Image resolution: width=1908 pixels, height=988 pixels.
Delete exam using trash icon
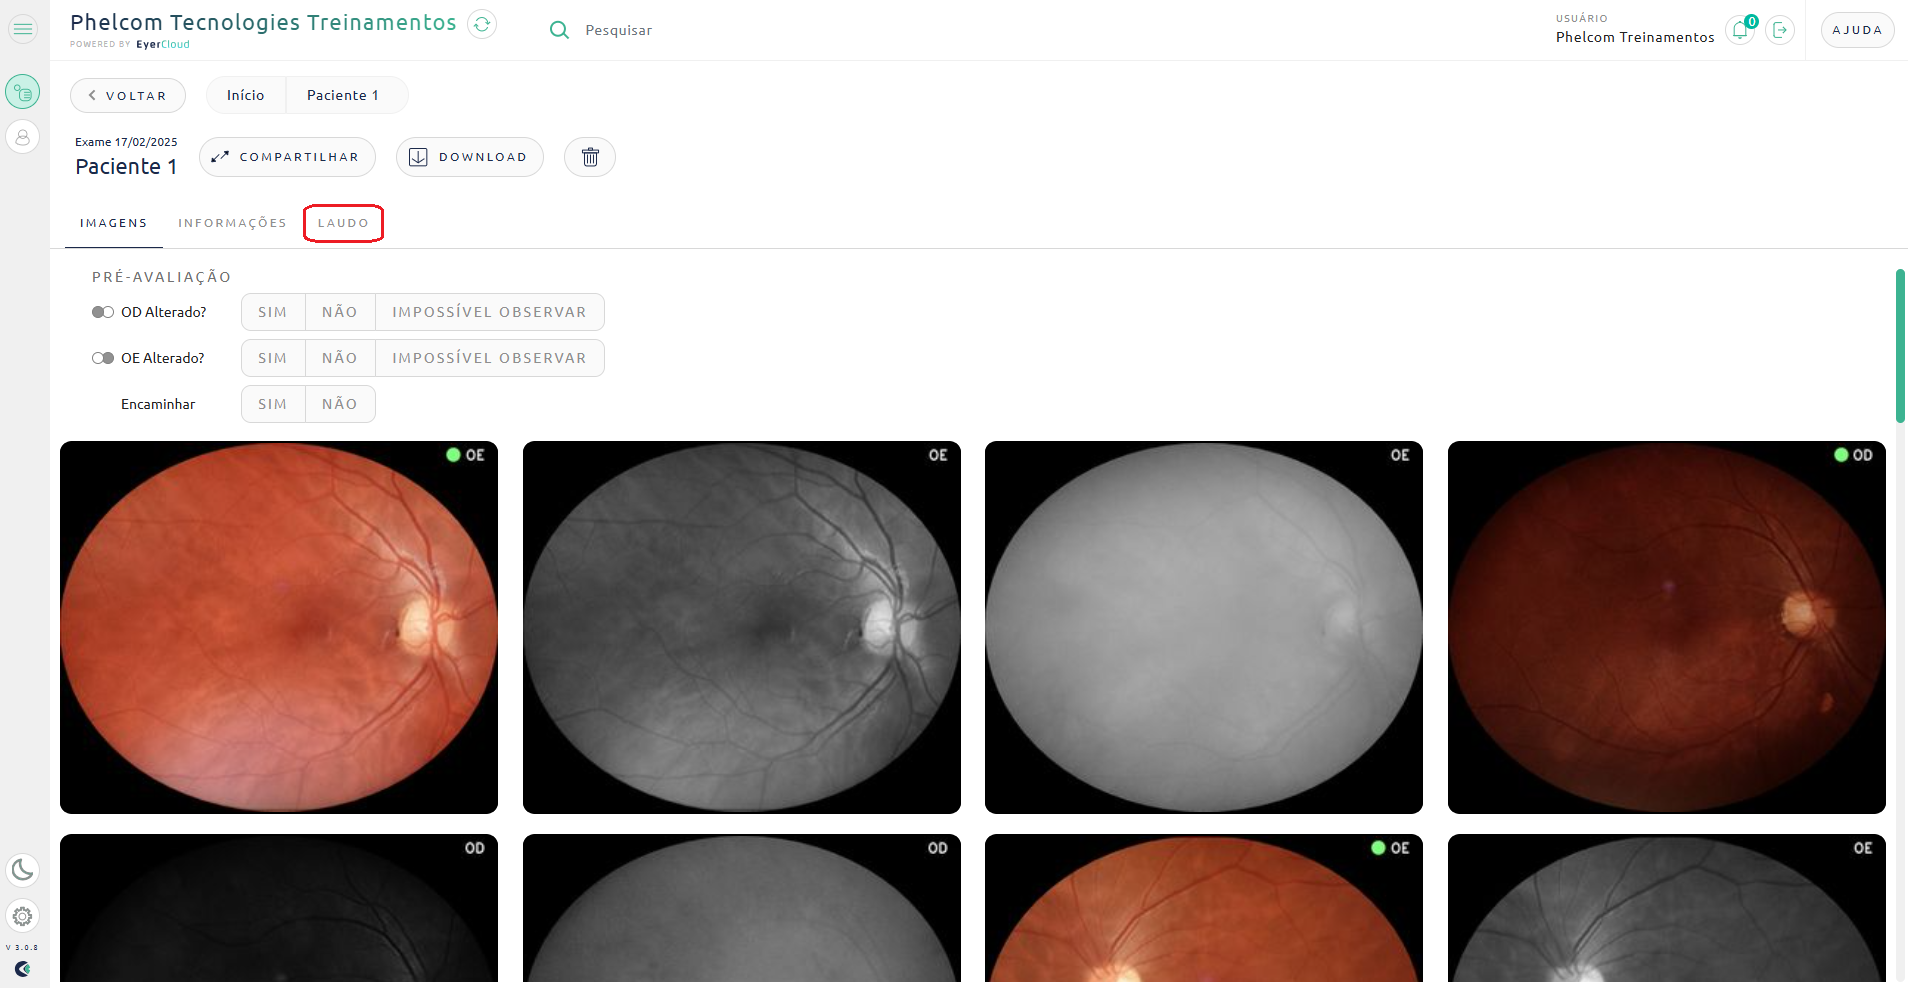590,157
